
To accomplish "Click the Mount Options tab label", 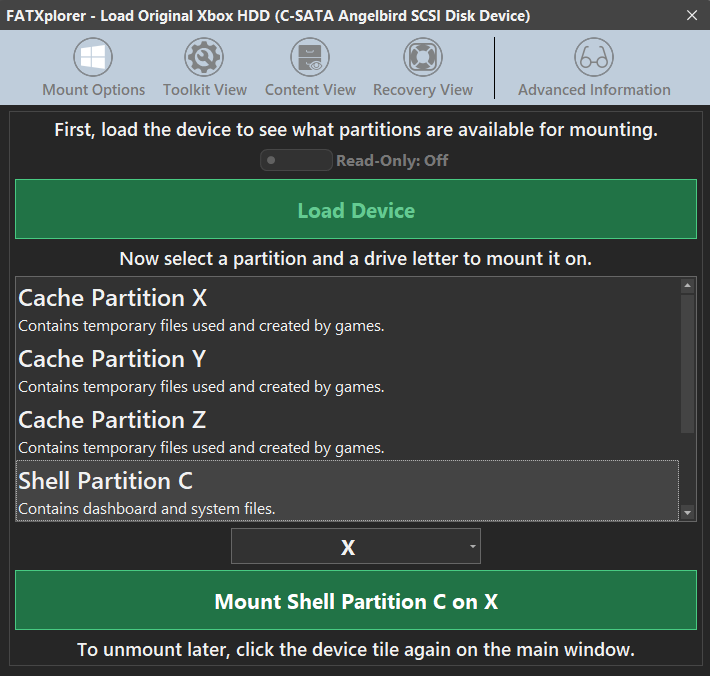I will (x=94, y=90).
